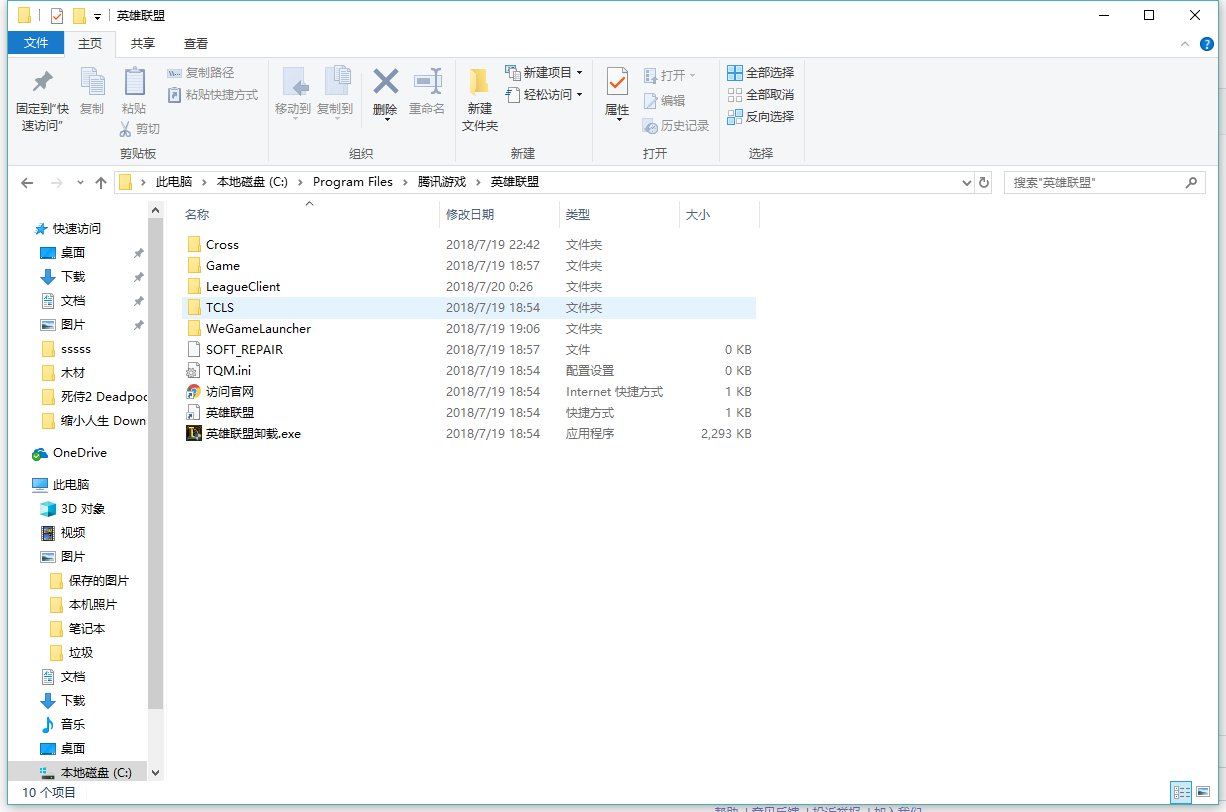Switch to details view in status bar
Screen dimensions: 1226x812
point(1181,791)
